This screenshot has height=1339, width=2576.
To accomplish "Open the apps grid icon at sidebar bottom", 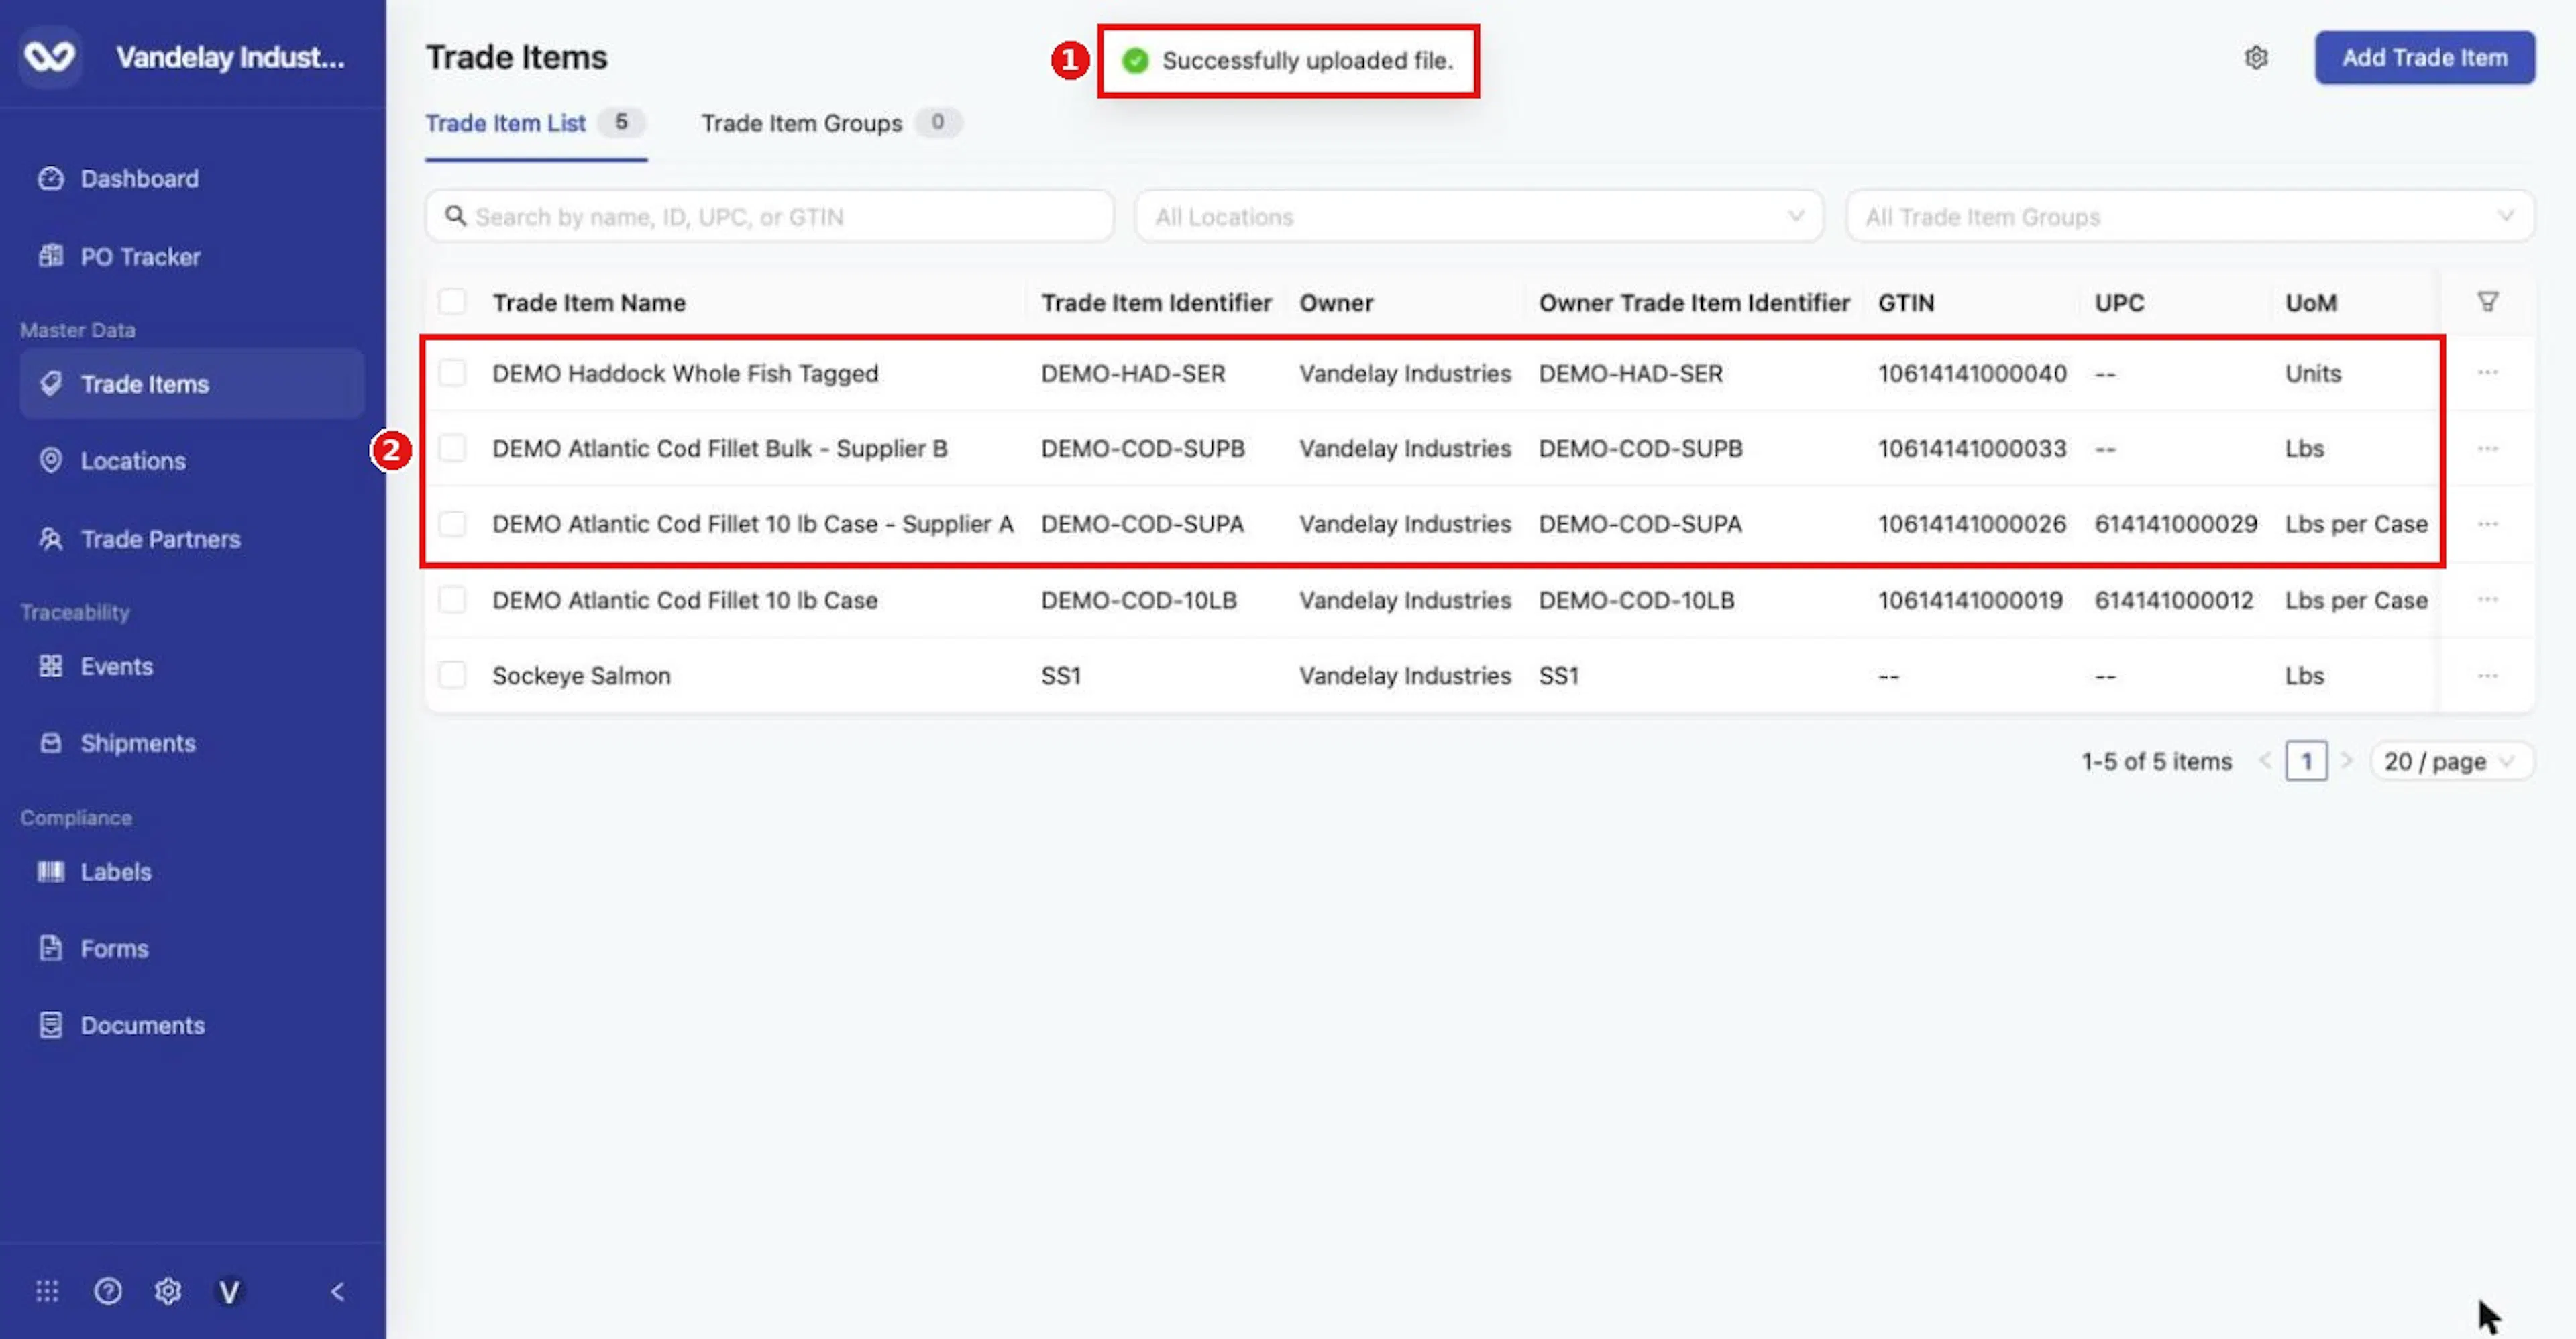I will tap(47, 1291).
